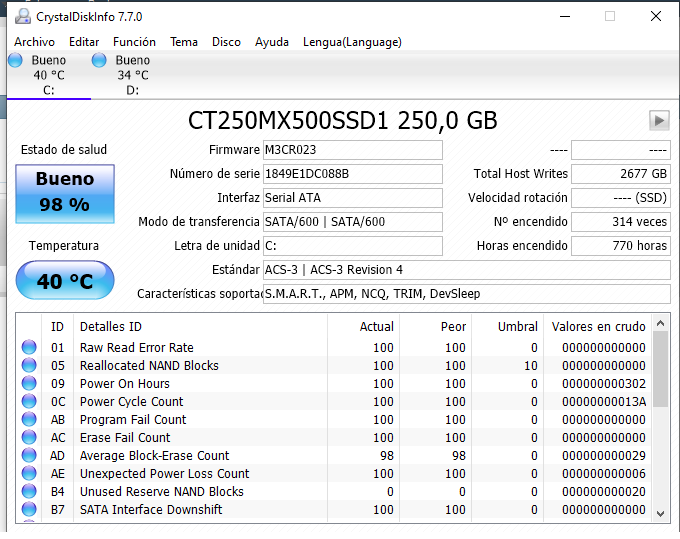
Task: Open the Disco menu
Action: click(x=226, y=42)
